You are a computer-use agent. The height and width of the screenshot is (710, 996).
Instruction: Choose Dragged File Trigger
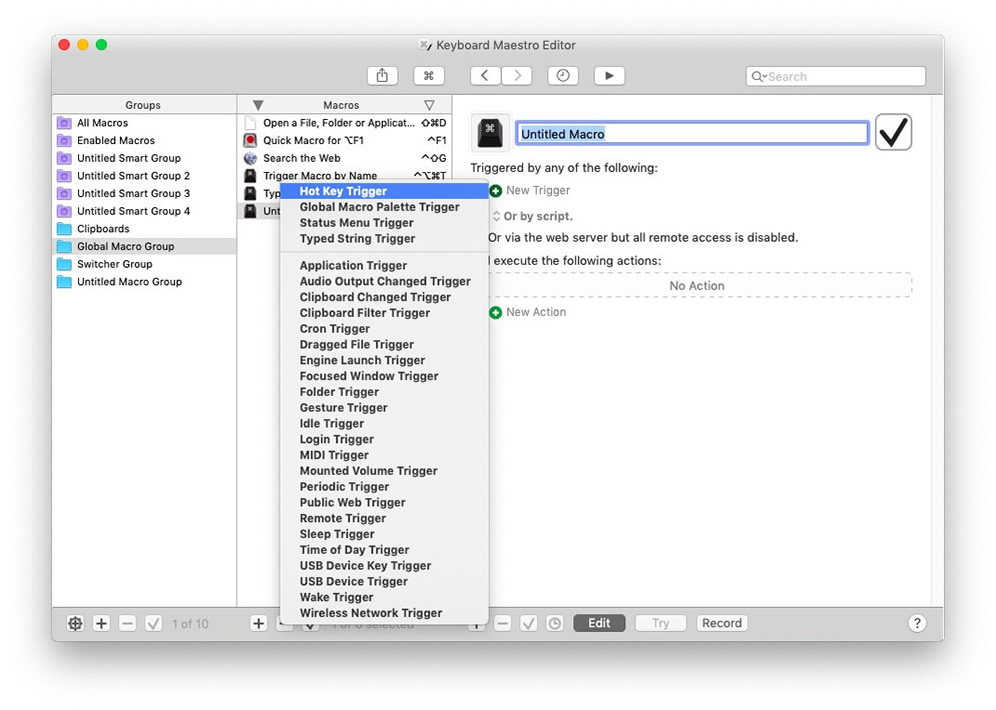click(384, 345)
